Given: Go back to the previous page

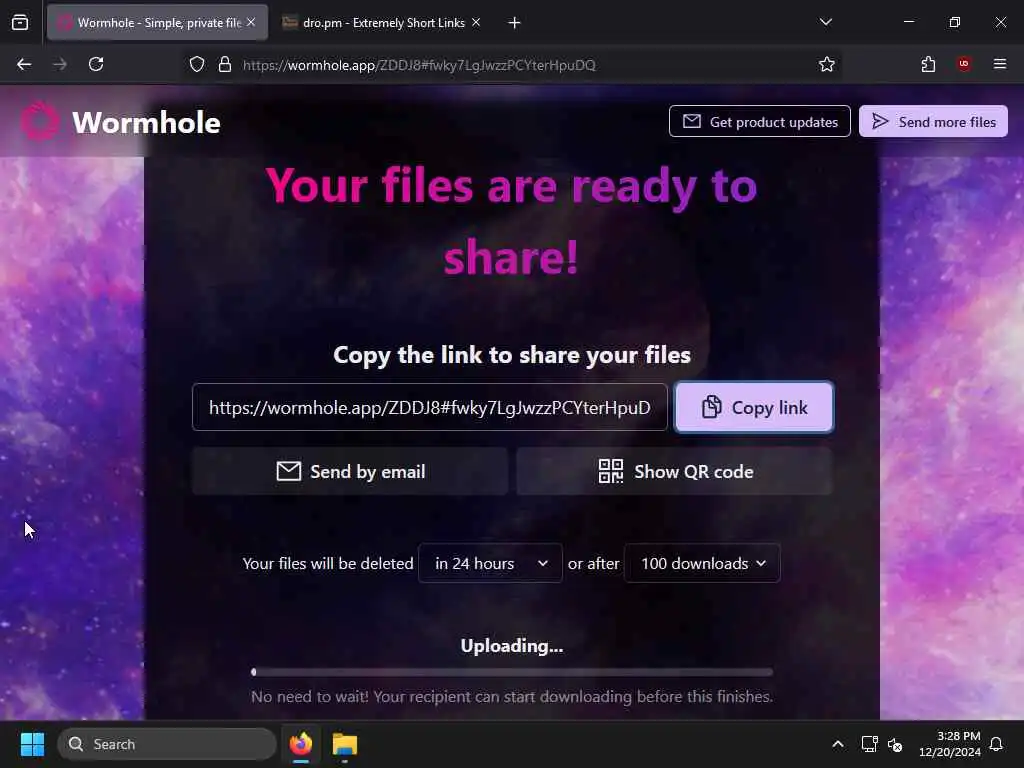Looking at the screenshot, I should coord(24,64).
